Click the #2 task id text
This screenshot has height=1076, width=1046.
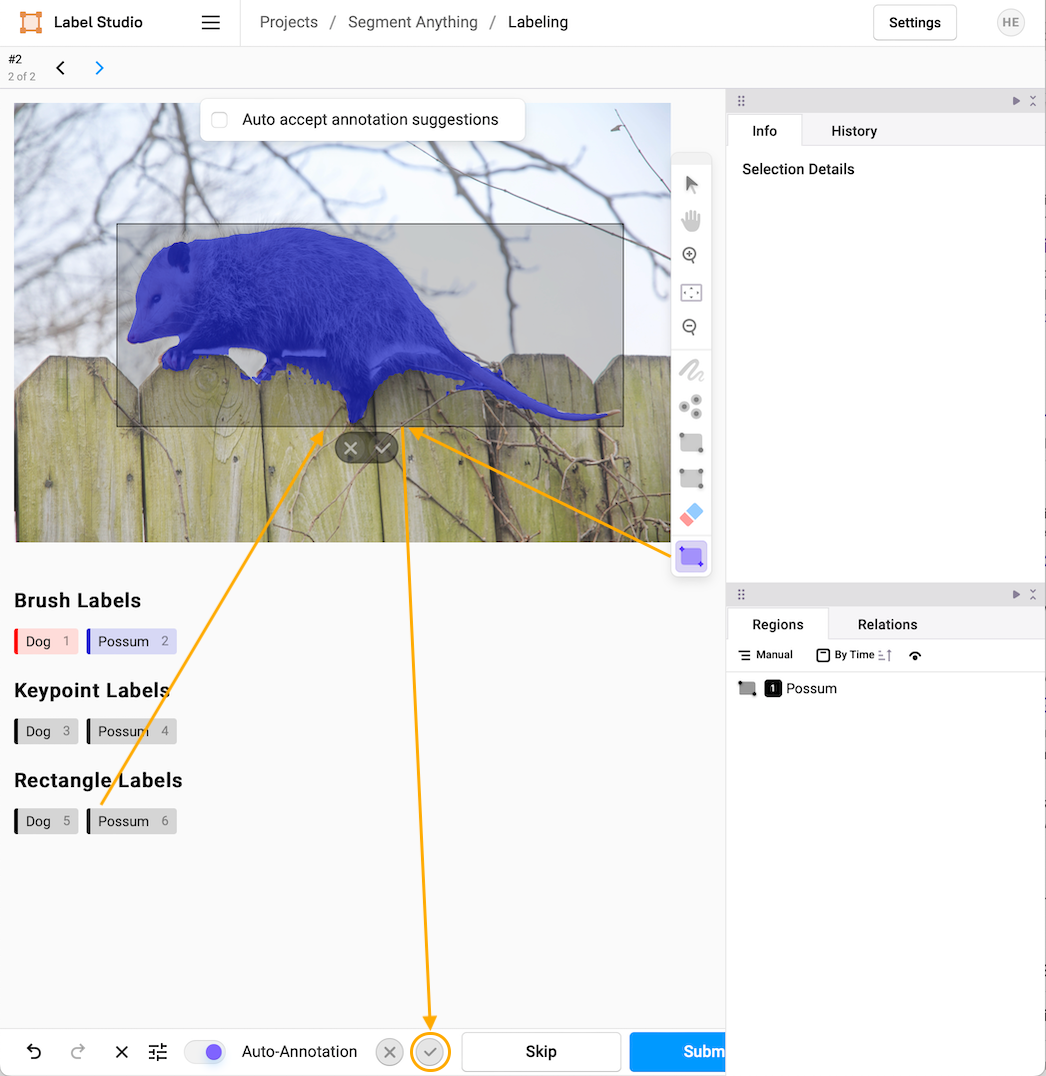(x=15, y=59)
